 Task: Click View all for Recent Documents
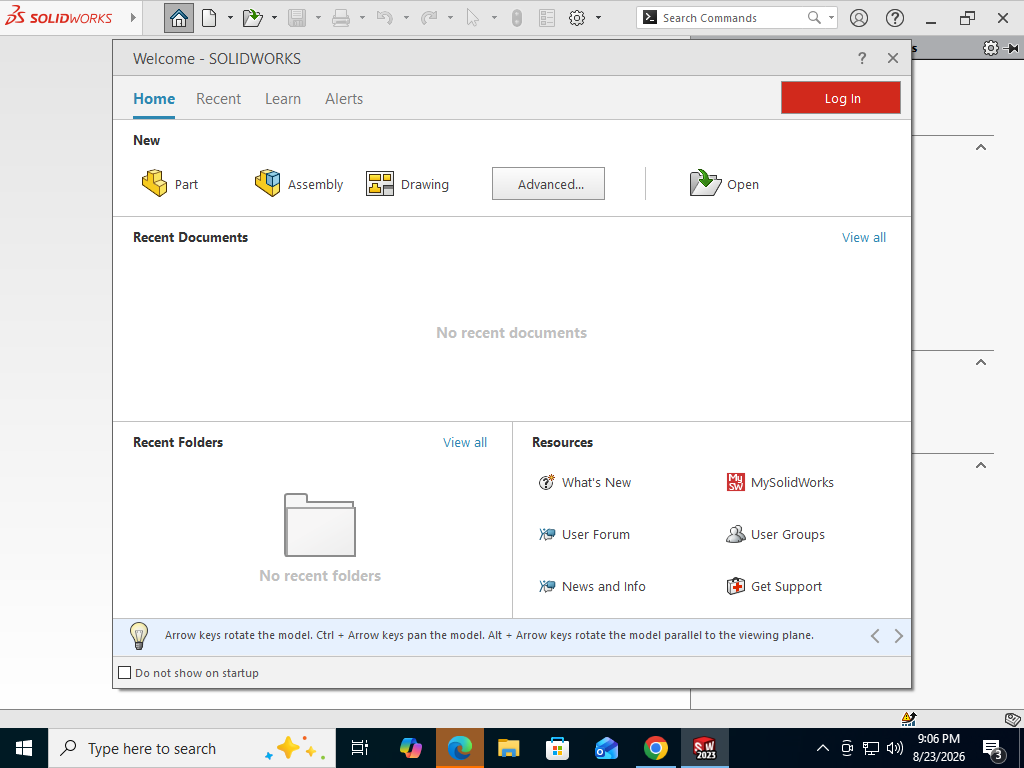coord(863,238)
